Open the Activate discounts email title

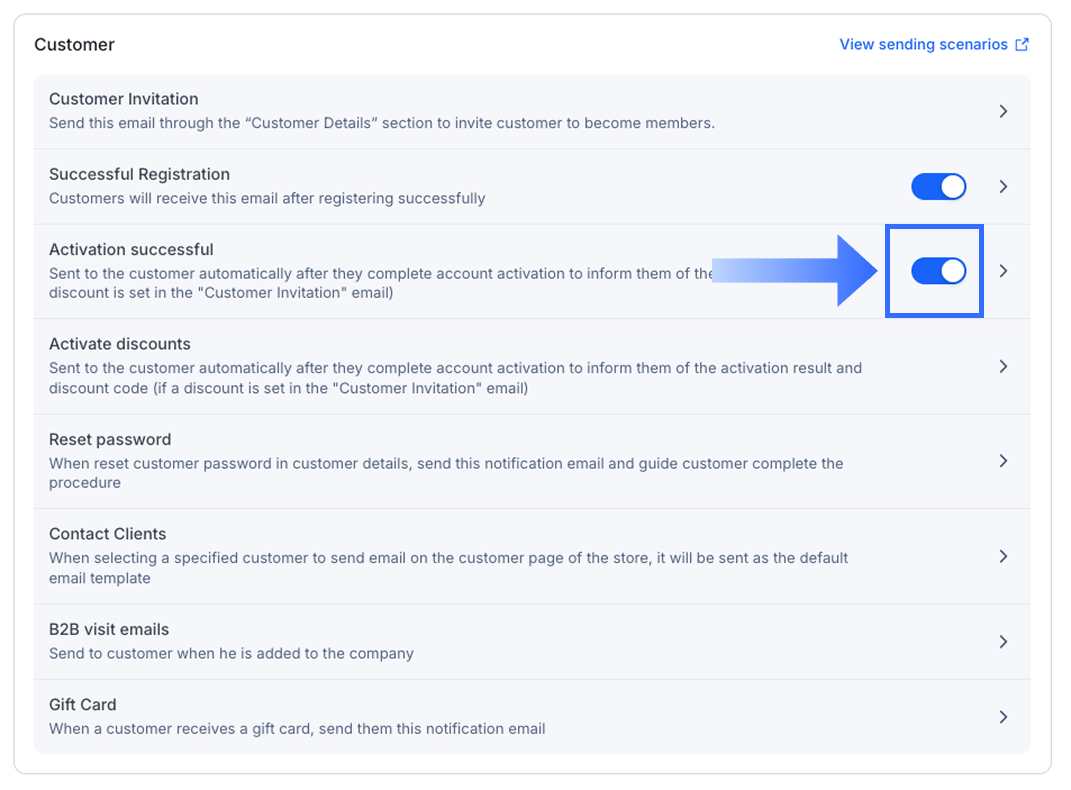click(119, 344)
